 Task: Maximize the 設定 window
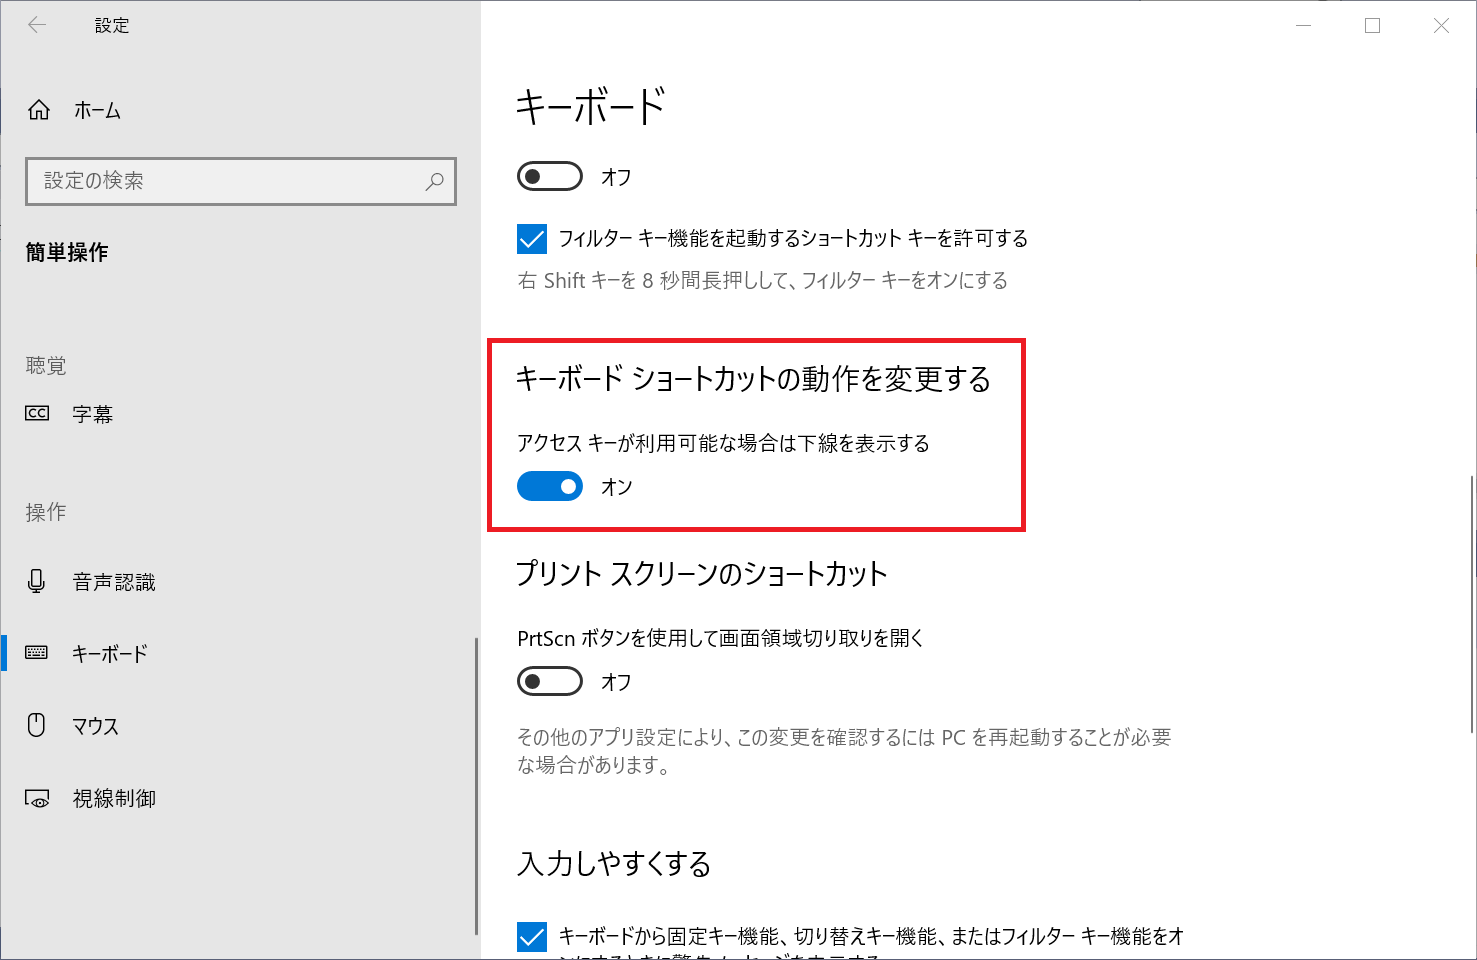click(x=1373, y=25)
